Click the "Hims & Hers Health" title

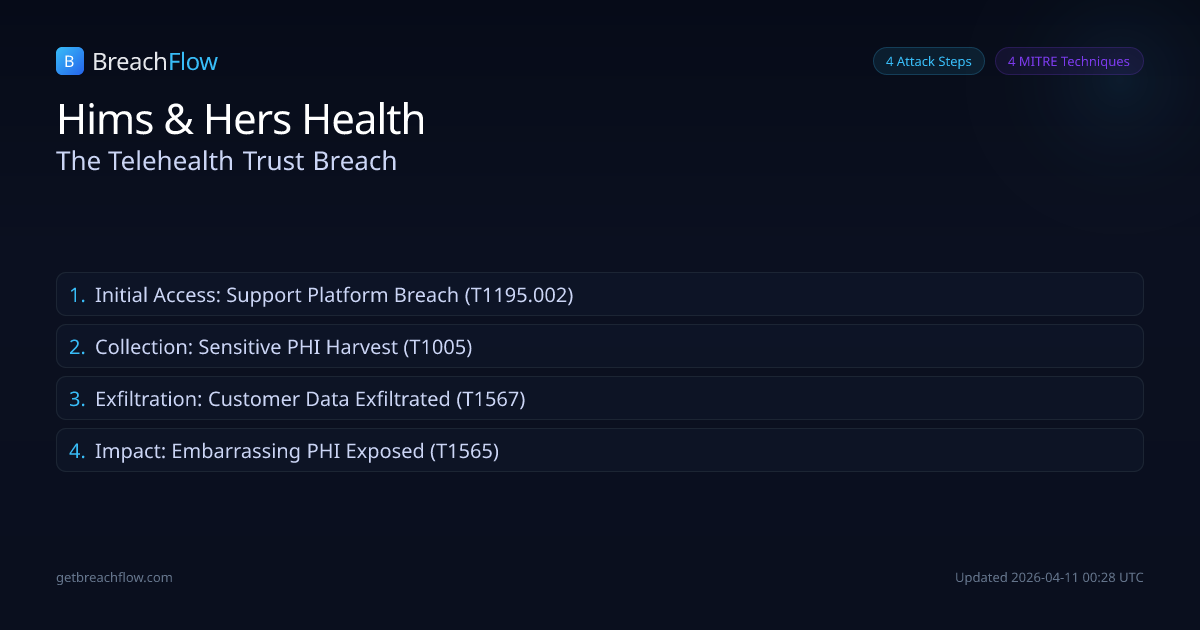point(241,120)
